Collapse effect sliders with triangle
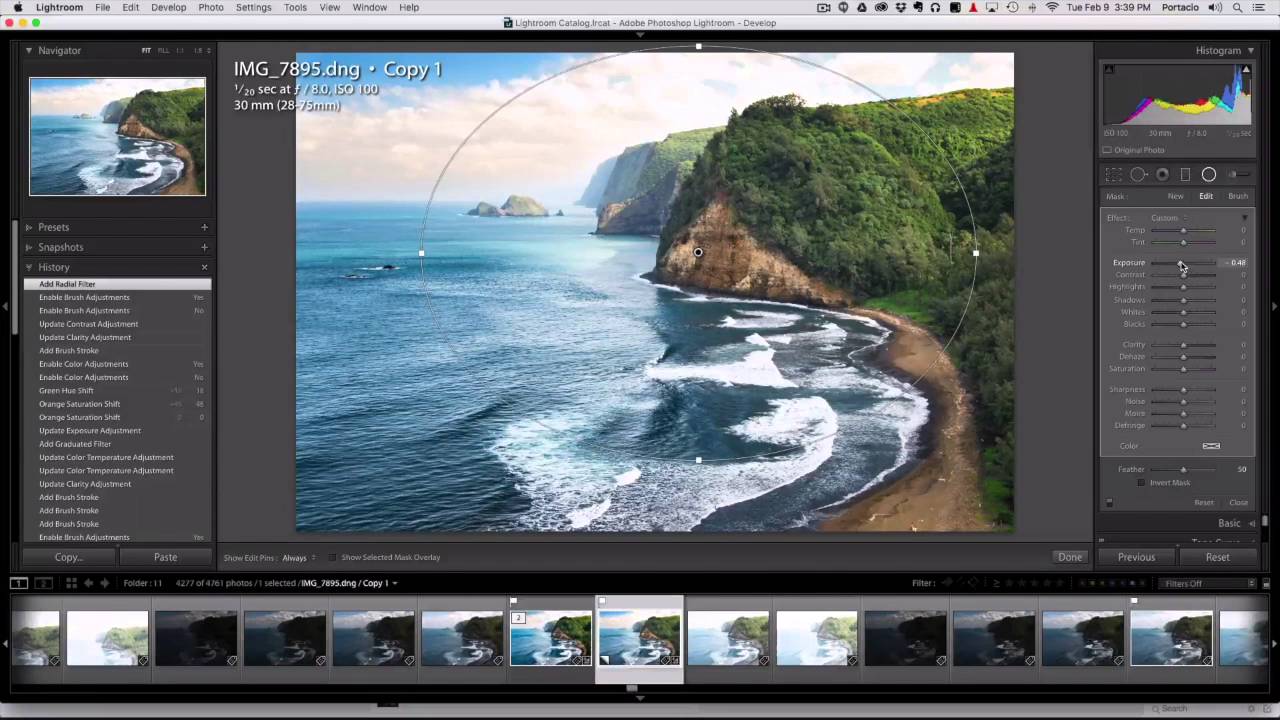Viewport: 1280px width, 720px height. (1245, 218)
